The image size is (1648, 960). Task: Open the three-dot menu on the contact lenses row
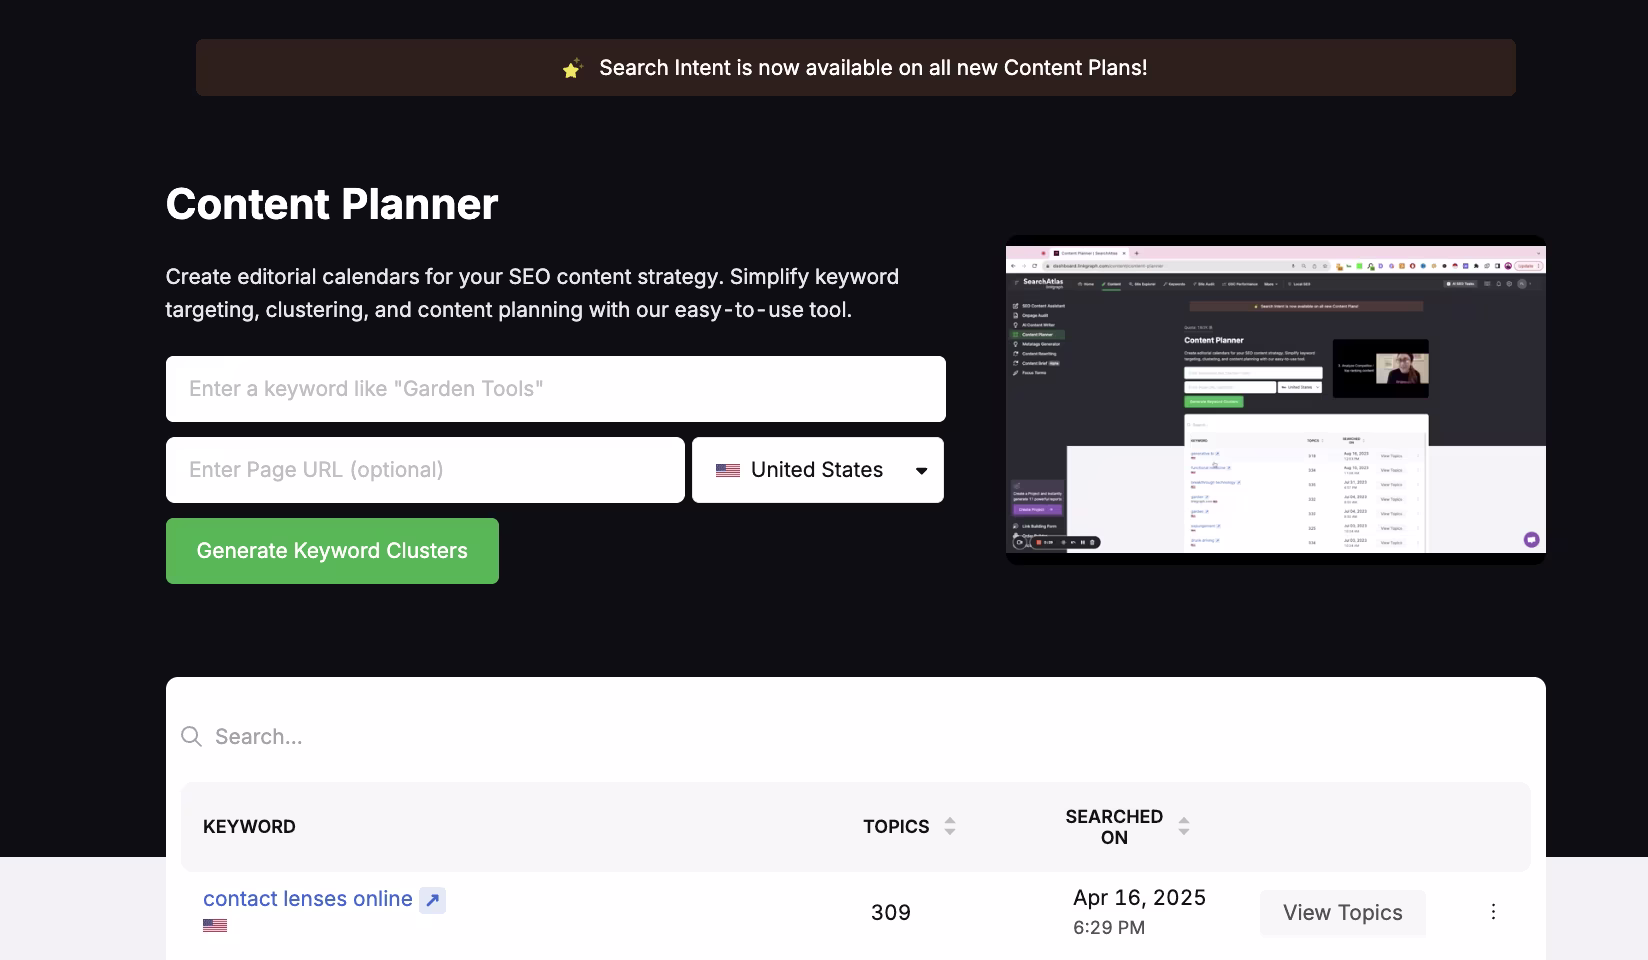coord(1493,911)
